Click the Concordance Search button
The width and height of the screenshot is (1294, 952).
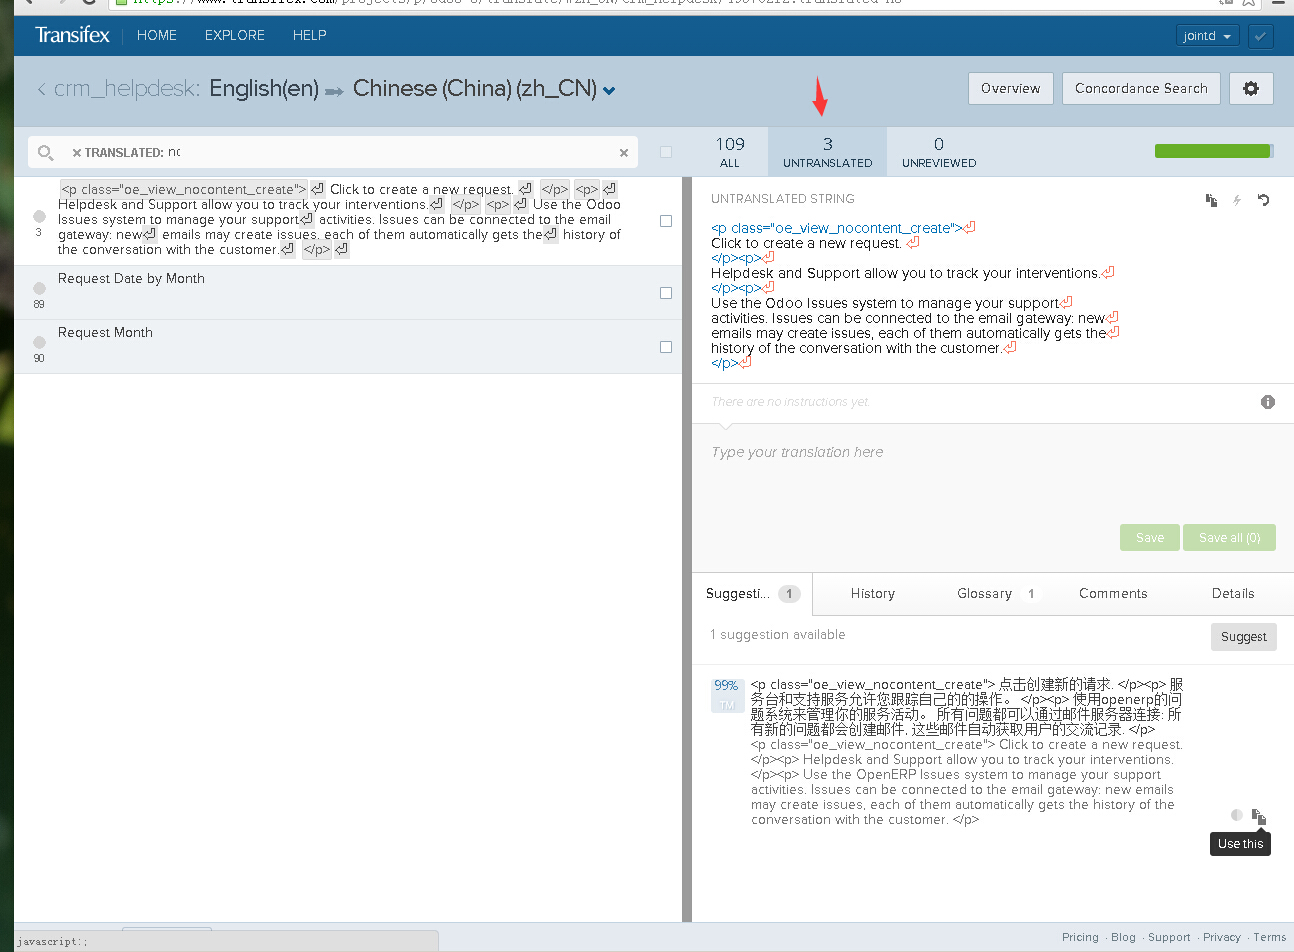1141,88
